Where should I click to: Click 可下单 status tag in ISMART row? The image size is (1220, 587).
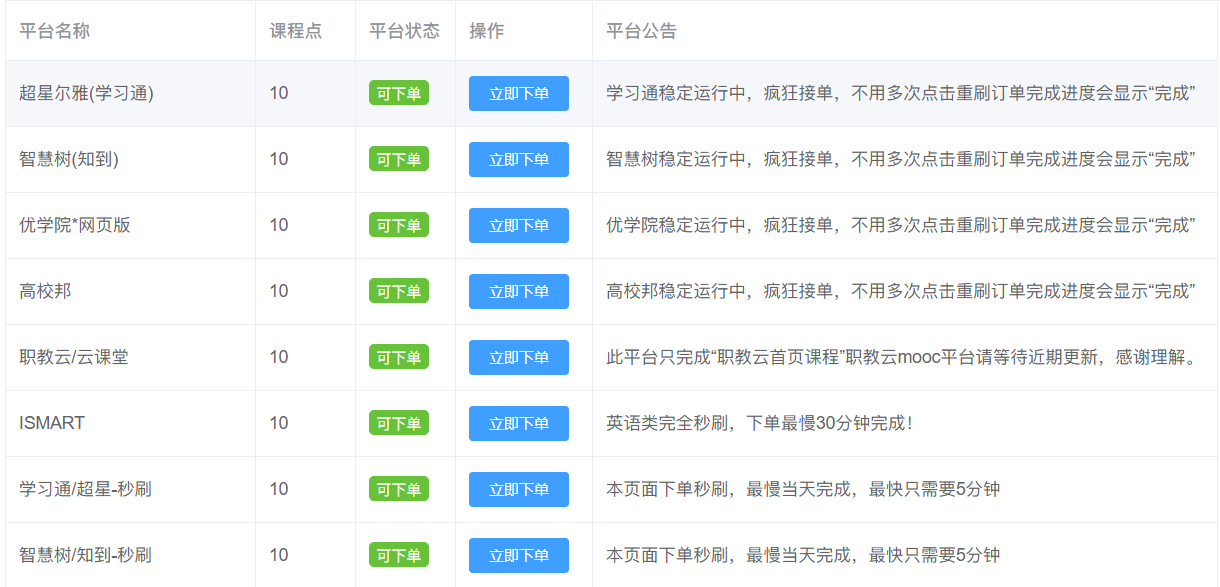click(x=399, y=423)
